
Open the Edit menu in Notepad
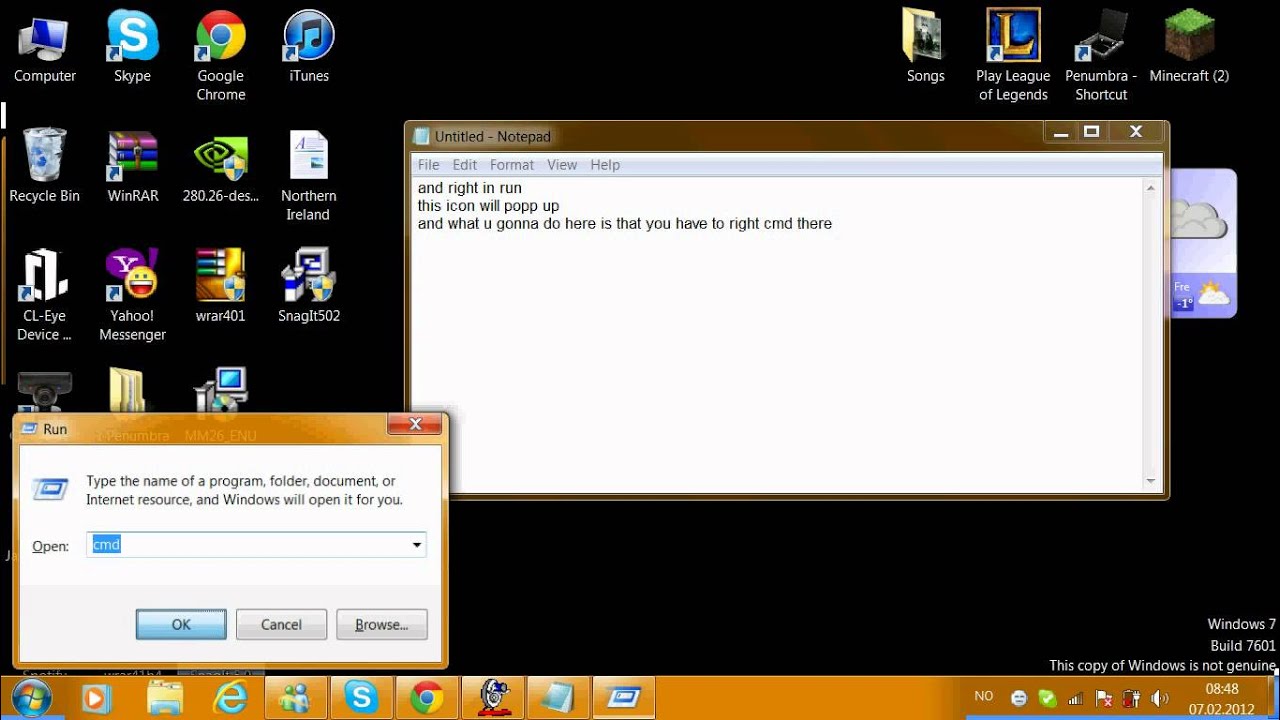[x=464, y=165]
